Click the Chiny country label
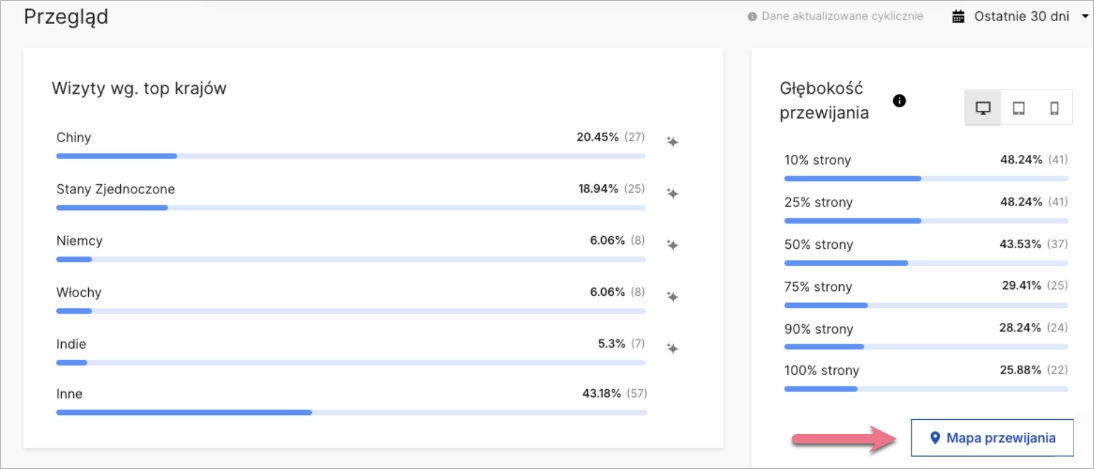Image resolution: width=1094 pixels, height=469 pixels. [x=75, y=137]
